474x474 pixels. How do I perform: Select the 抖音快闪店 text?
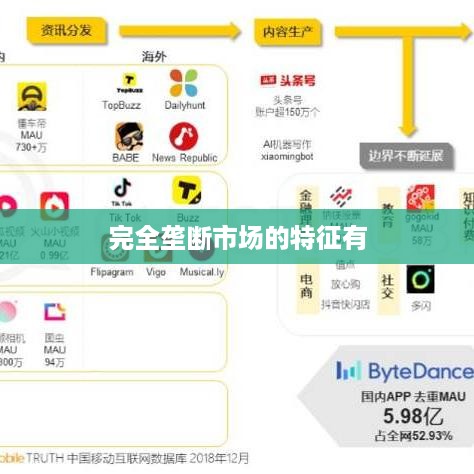[x=345, y=304]
